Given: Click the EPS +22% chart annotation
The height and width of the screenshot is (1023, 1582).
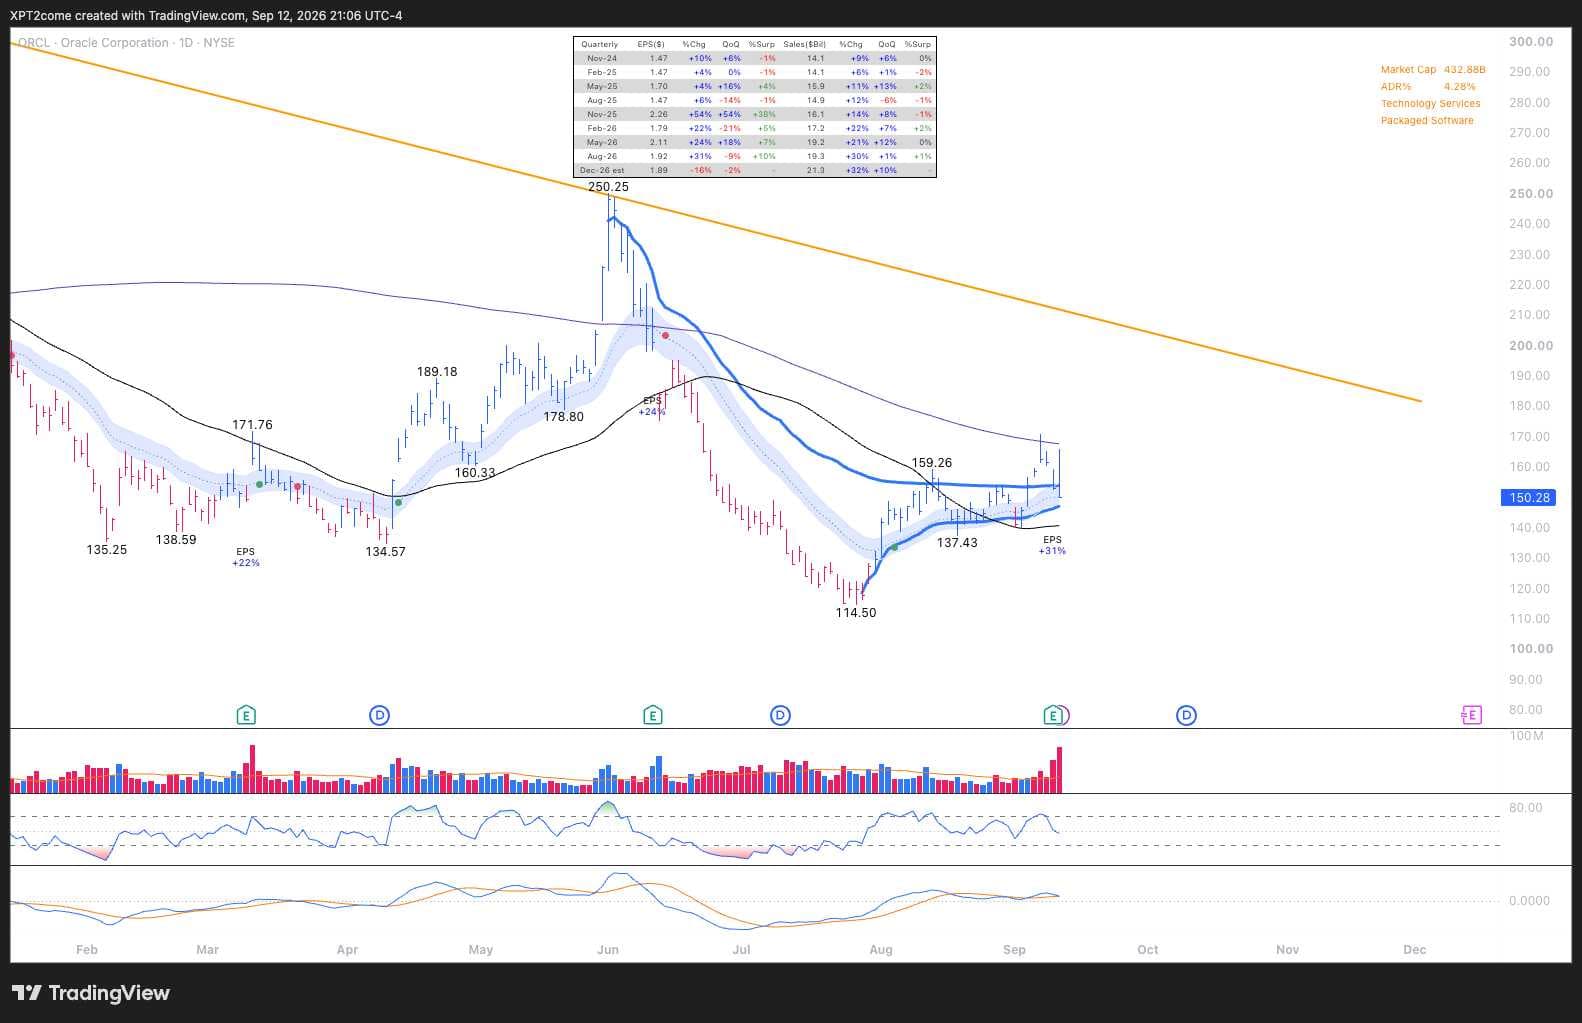Looking at the screenshot, I should (246, 557).
